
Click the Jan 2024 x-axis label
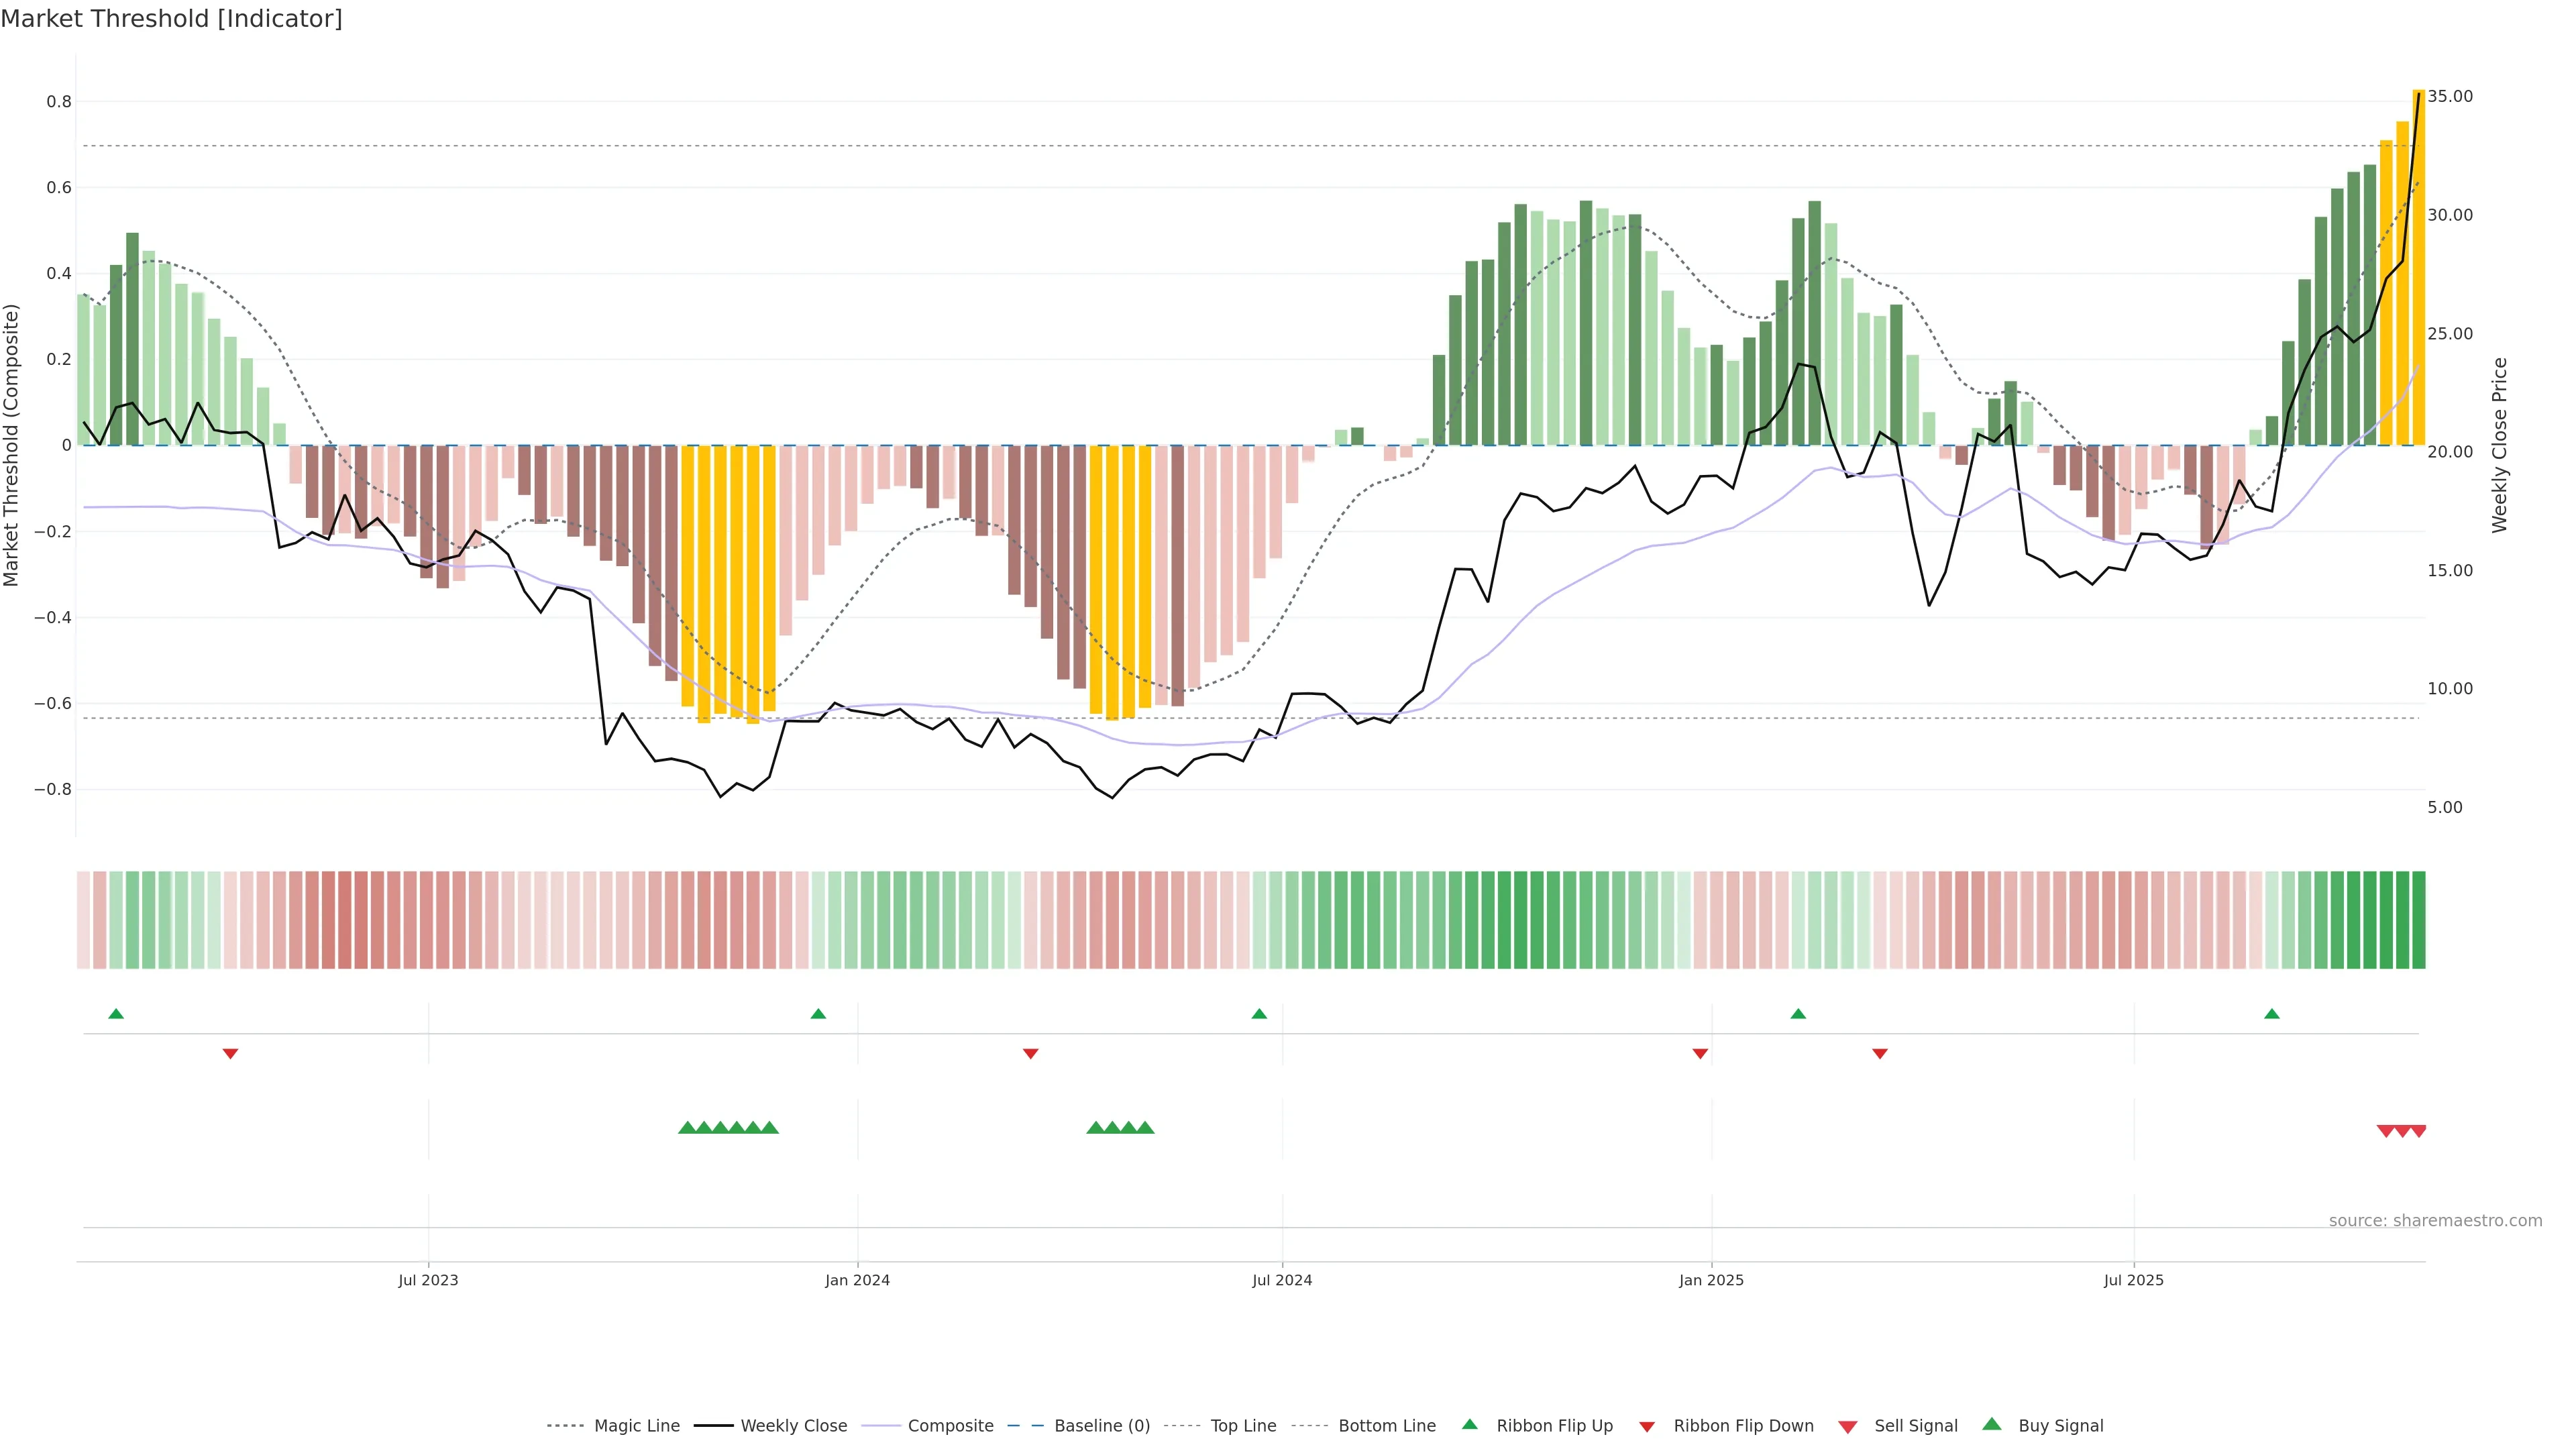tap(857, 1280)
